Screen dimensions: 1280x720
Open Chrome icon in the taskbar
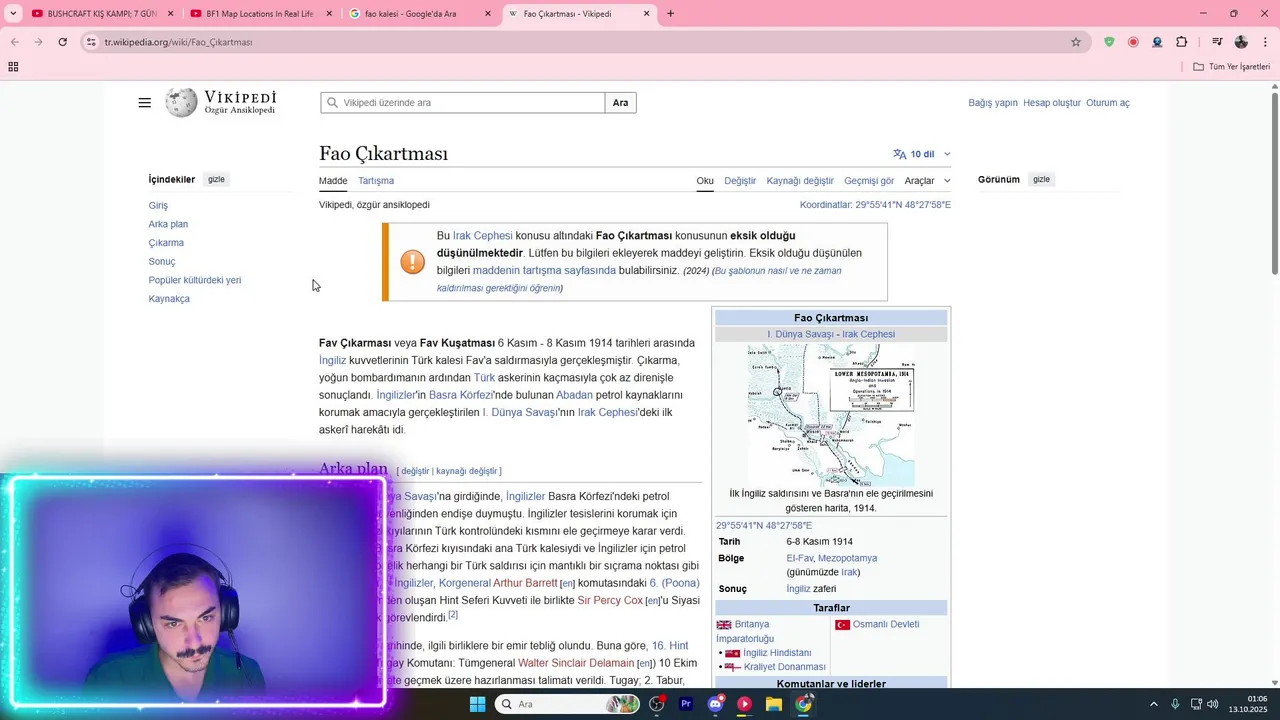coord(803,704)
